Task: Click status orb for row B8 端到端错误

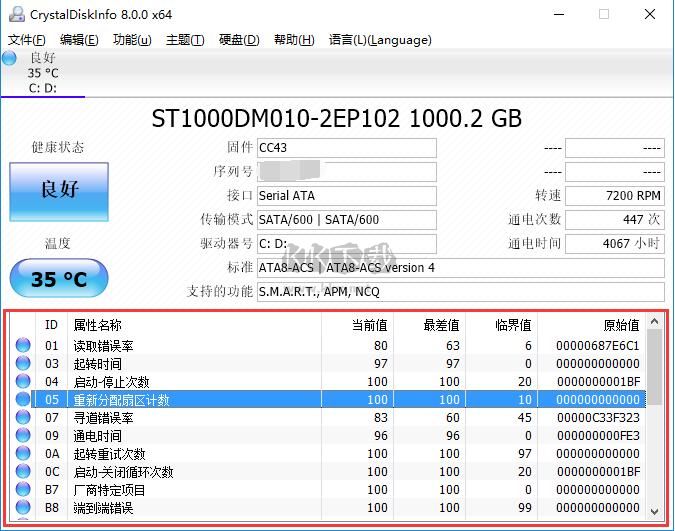Action: tap(23, 507)
